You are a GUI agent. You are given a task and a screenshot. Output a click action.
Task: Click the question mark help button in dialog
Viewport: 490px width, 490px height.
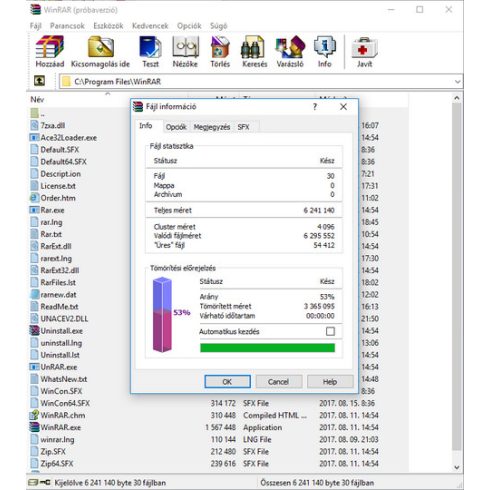315,107
